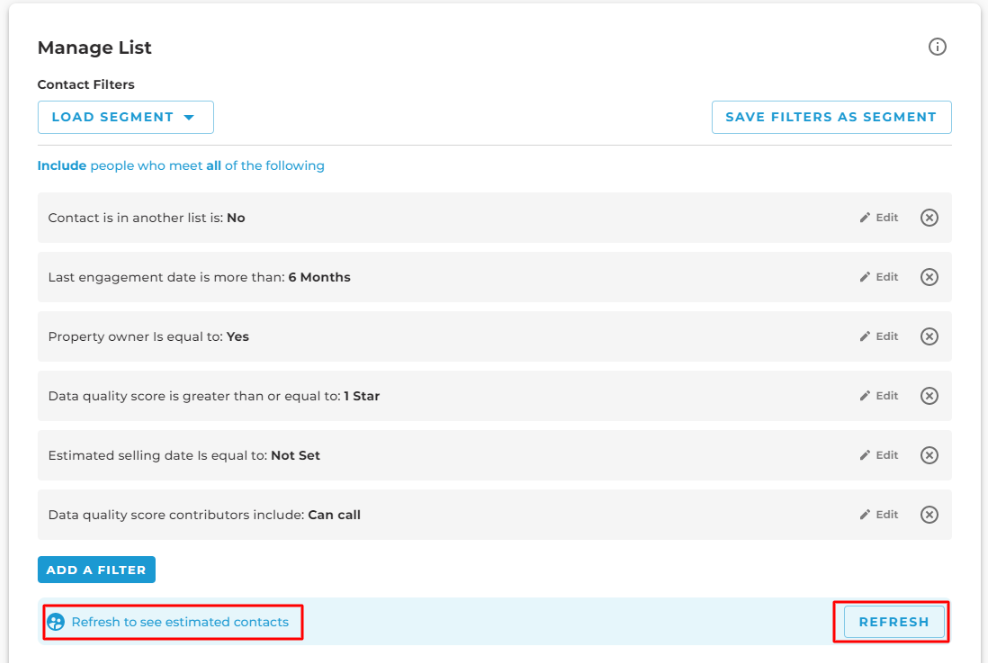Viewport: 988px width, 663px height.
Task: Remove 'Data quality score contributors' filter
Action: [929, 515]
